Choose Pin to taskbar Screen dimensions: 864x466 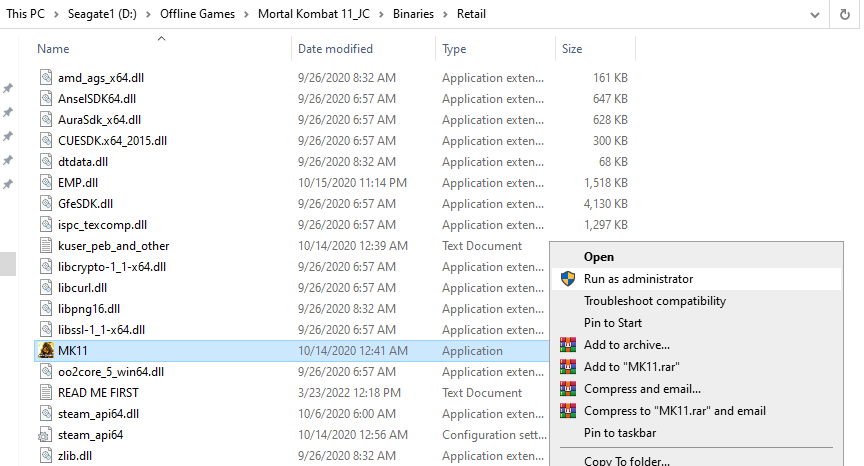[696, 433]
